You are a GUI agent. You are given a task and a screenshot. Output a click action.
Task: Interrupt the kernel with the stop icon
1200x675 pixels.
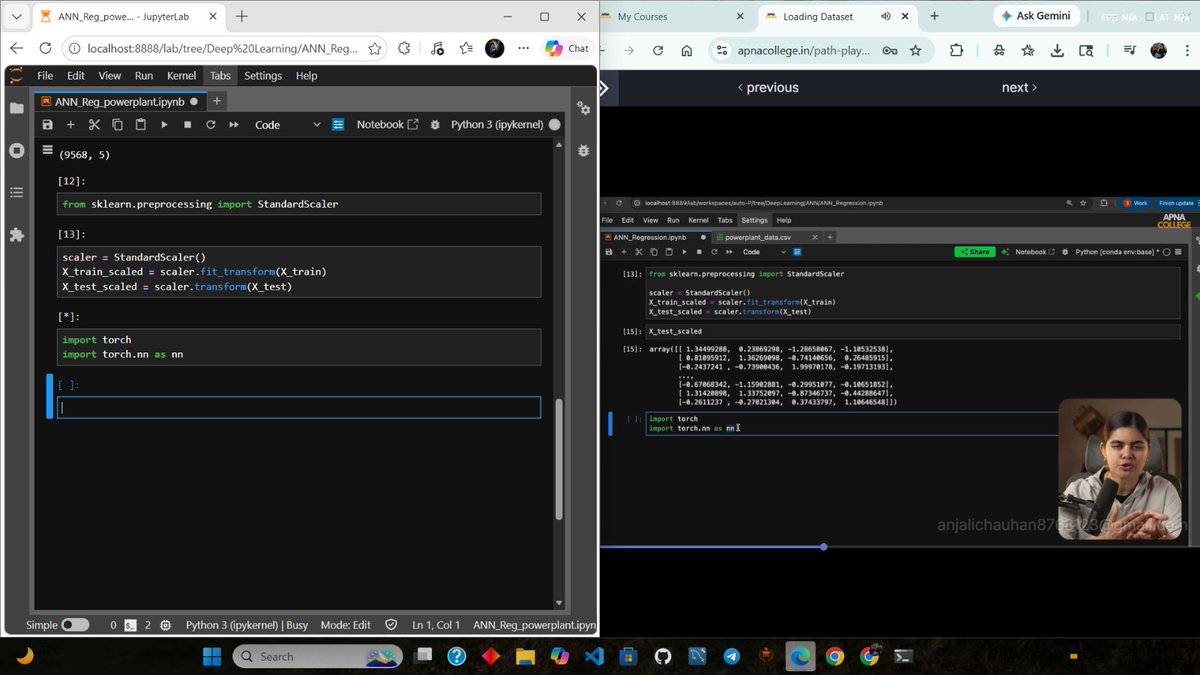(x=187, y=125)
